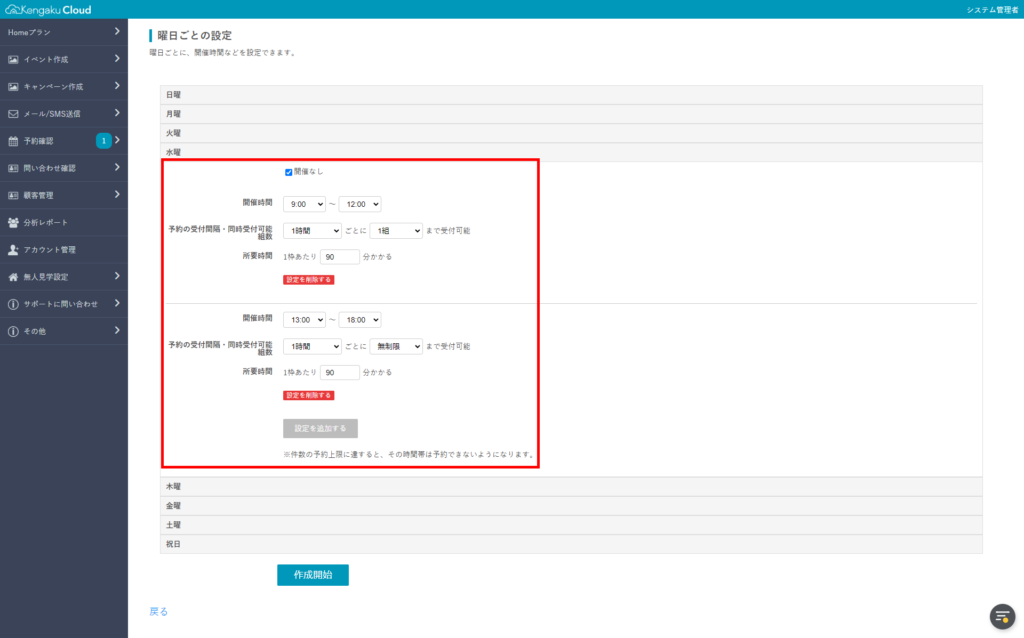Image resolution: width=1024 pixels, height=638 pixels.
Task: Click the 顧客管理 card icon
Action: 13,195
